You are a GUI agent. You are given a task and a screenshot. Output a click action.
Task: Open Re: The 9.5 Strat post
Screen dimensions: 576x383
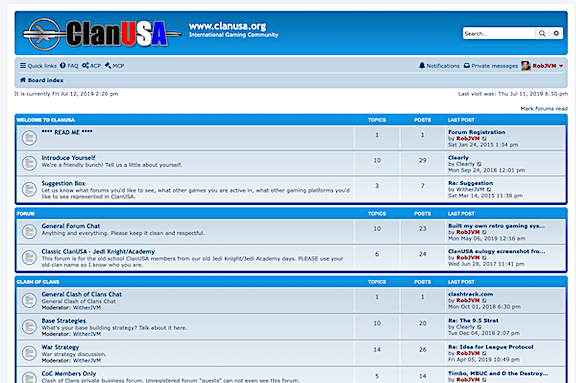473,321
